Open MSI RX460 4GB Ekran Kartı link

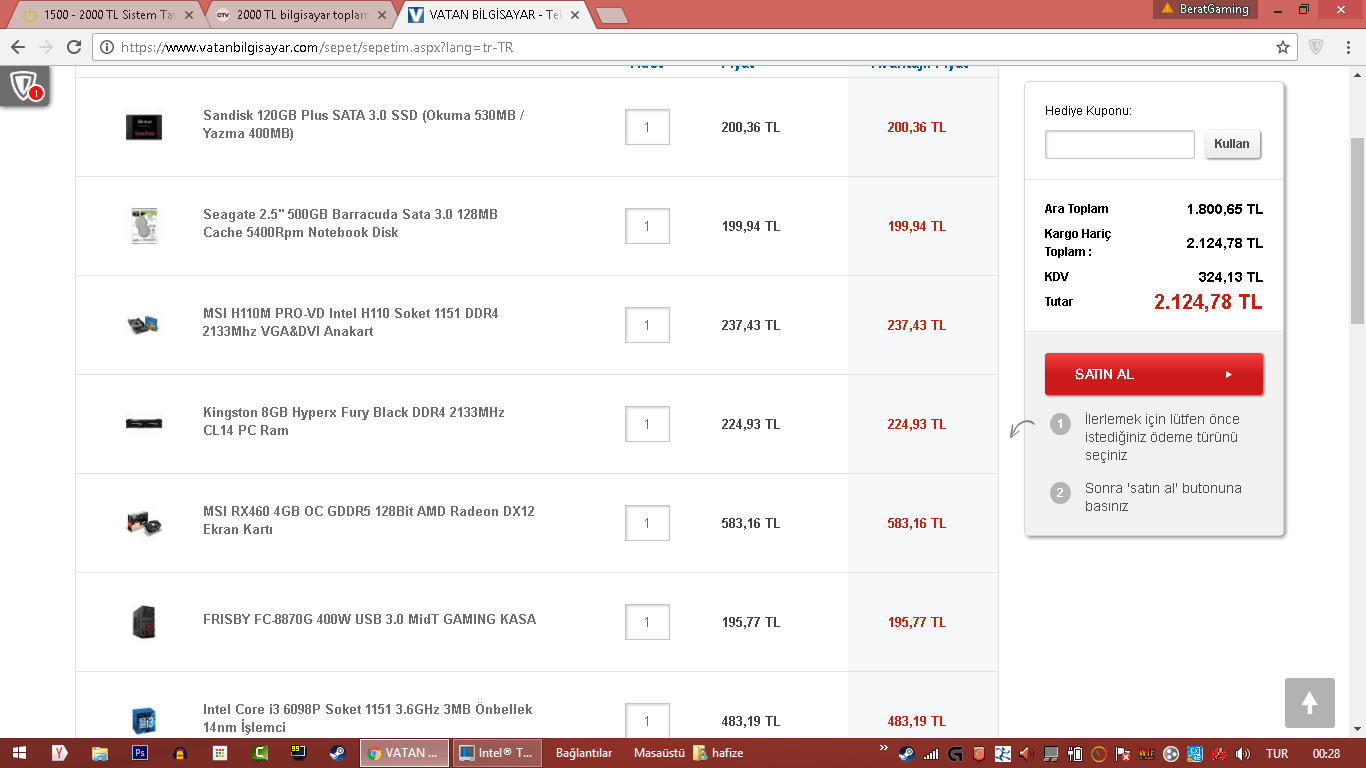[369, 520]
